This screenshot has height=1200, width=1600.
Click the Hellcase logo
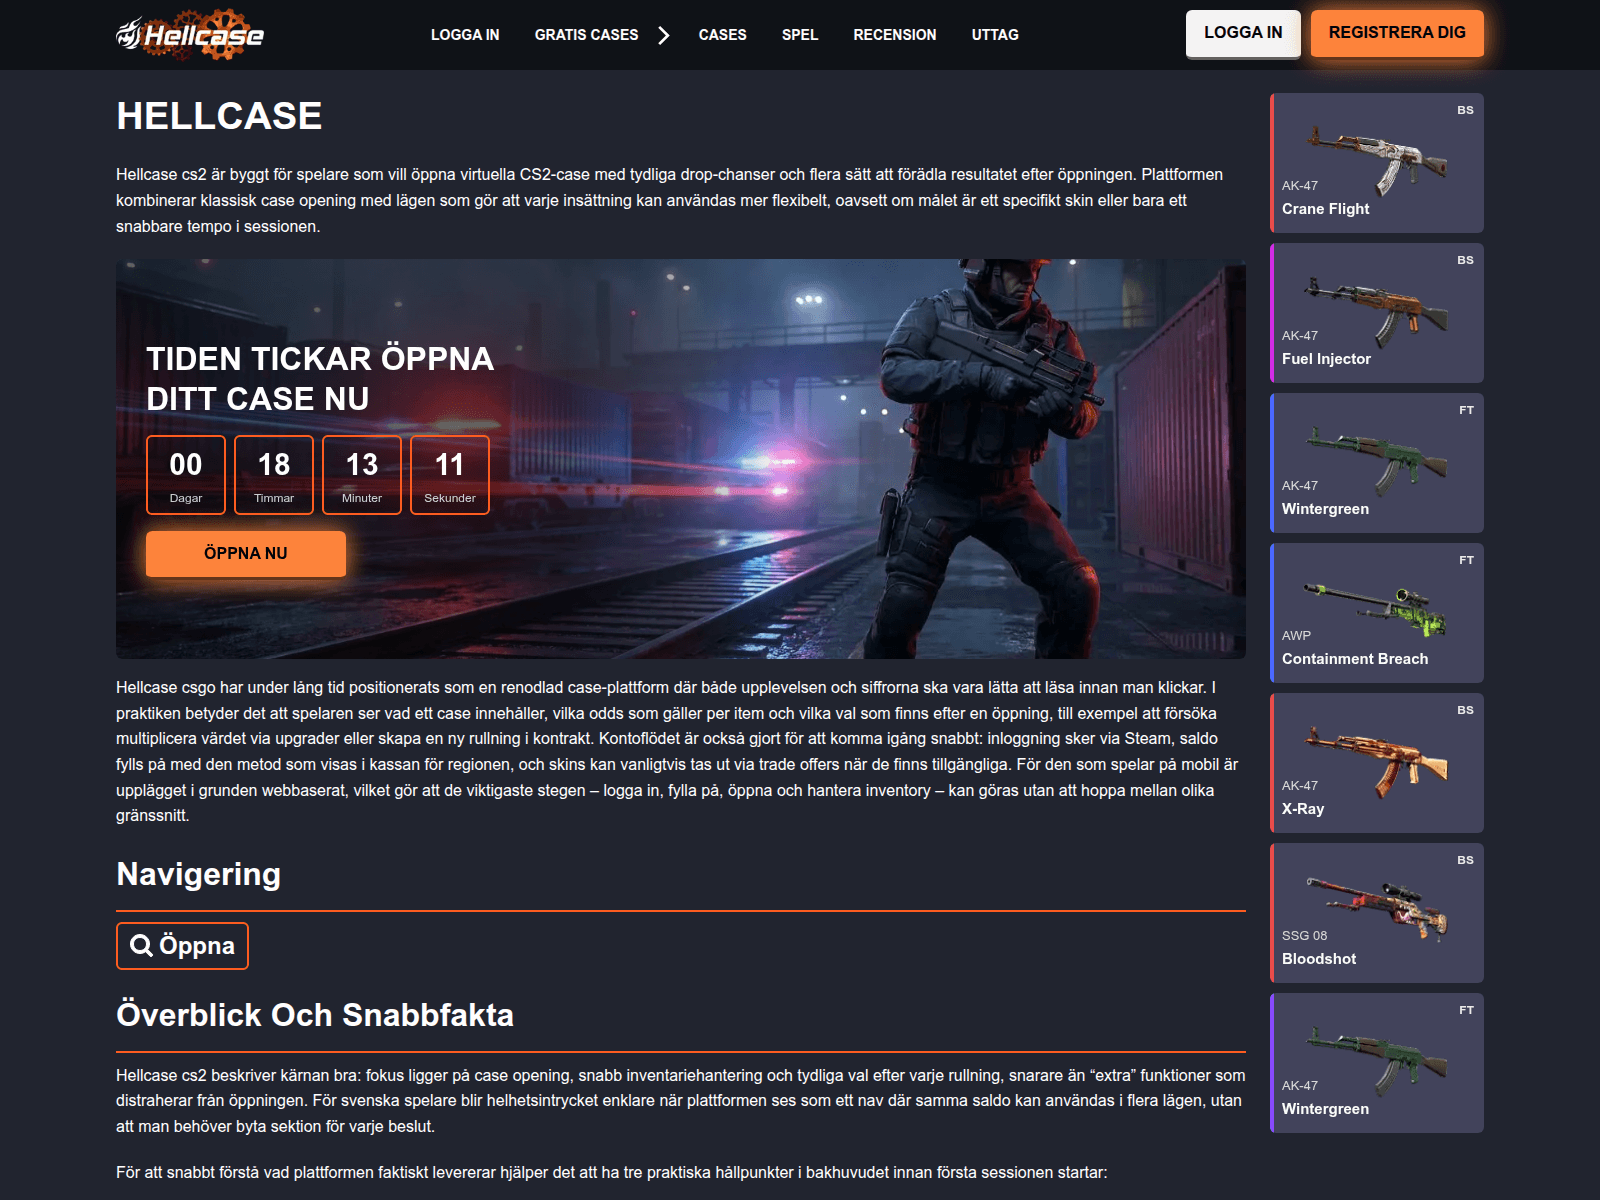tap(190, 35)
